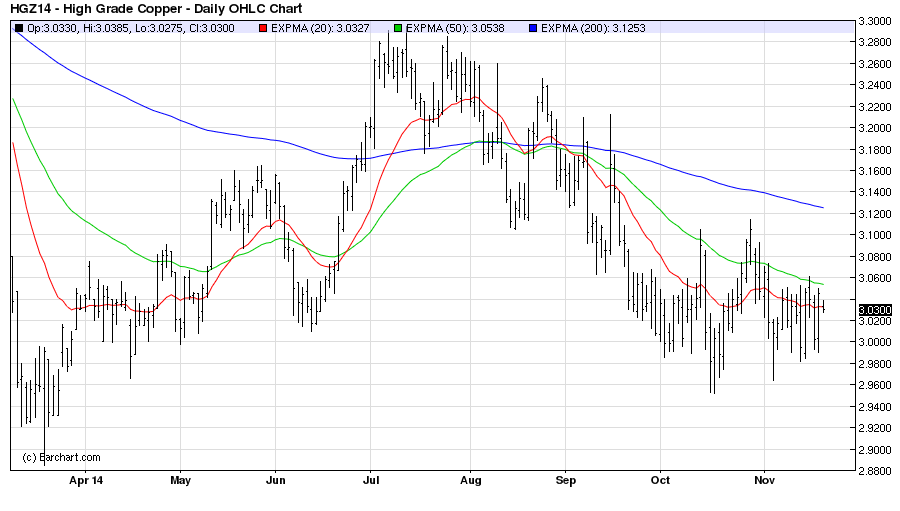The width and height of the screenshot is (900, 511).
Task: Click the 3.2600 price axis label
Action: tap(875, 64)
